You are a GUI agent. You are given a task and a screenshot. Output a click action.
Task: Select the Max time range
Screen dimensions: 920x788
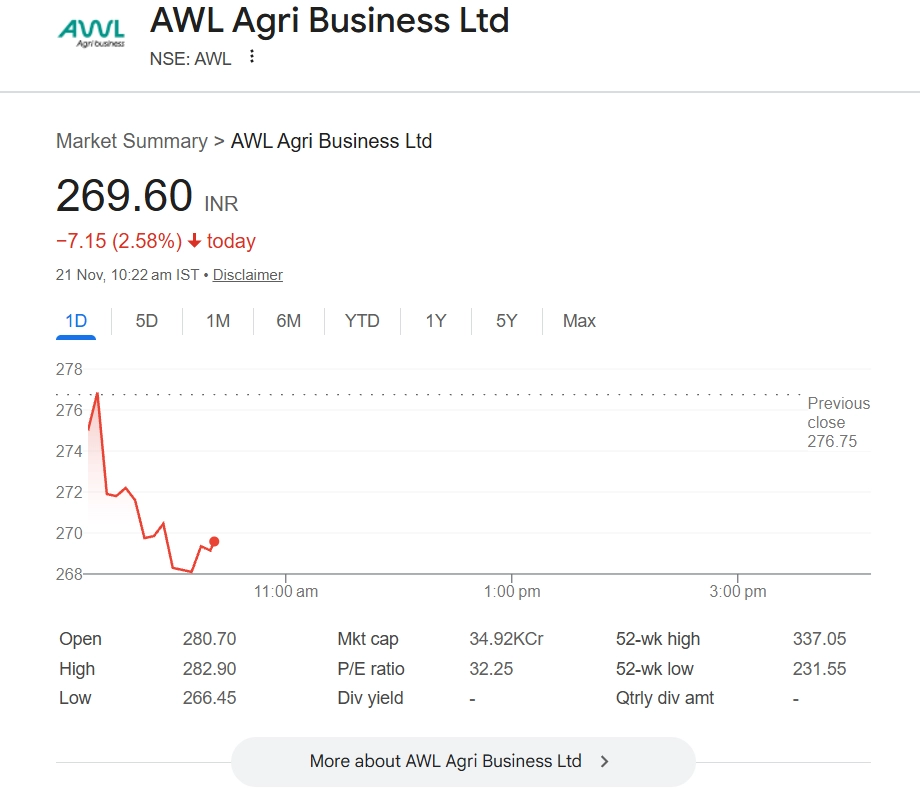click(579, 321)
